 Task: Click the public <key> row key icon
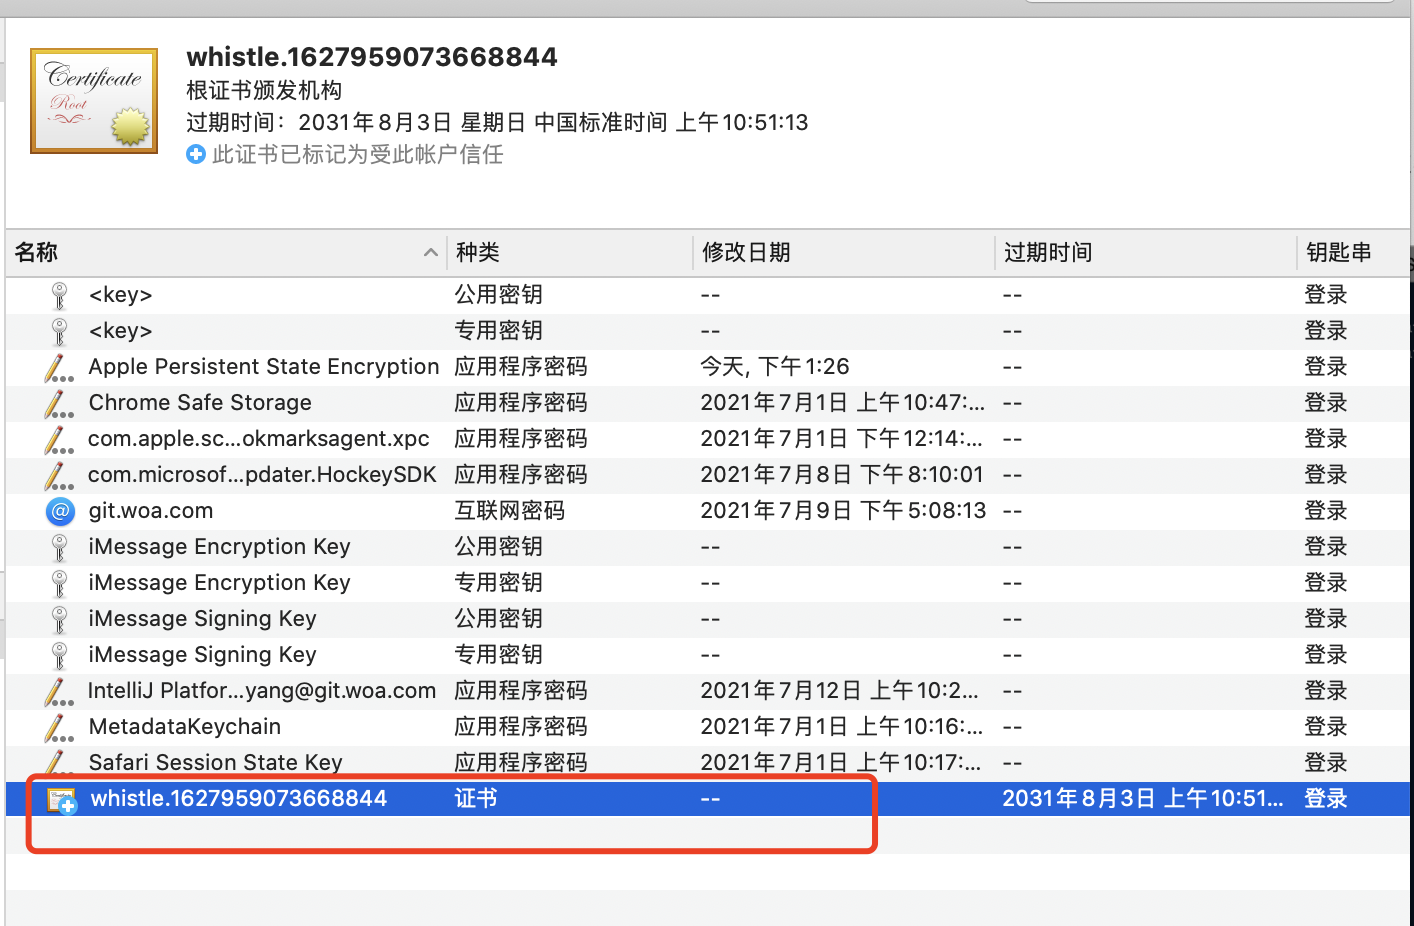pos(60,295)
